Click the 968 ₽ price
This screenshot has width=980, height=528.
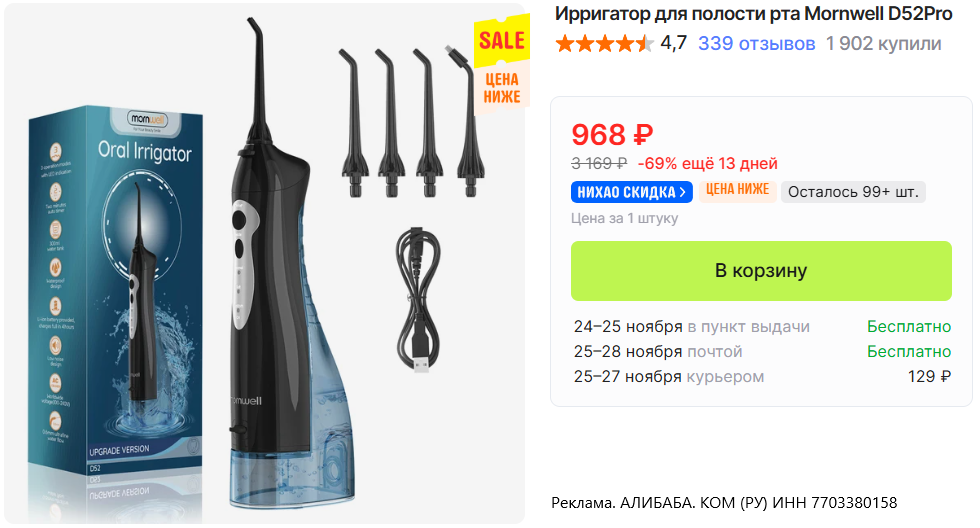[x=612, y=134]
